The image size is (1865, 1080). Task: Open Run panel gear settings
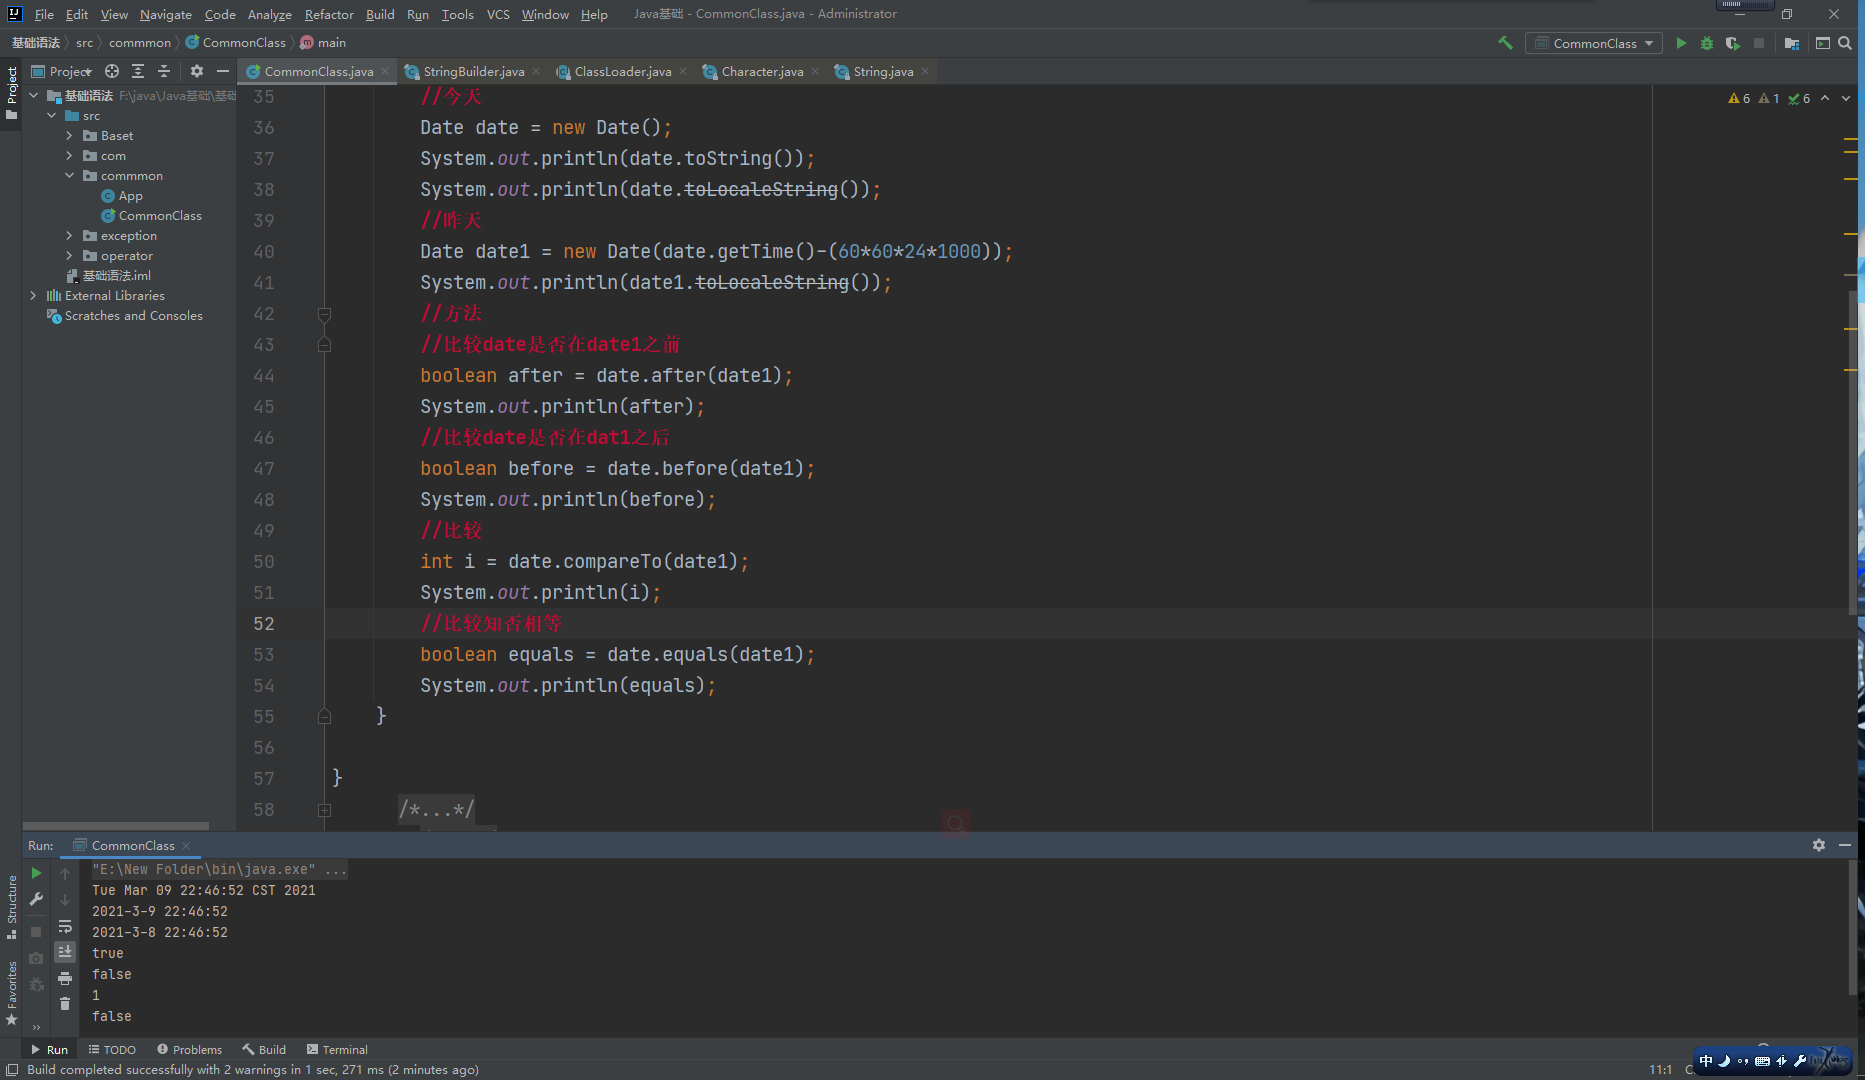tap(1819, 845)
